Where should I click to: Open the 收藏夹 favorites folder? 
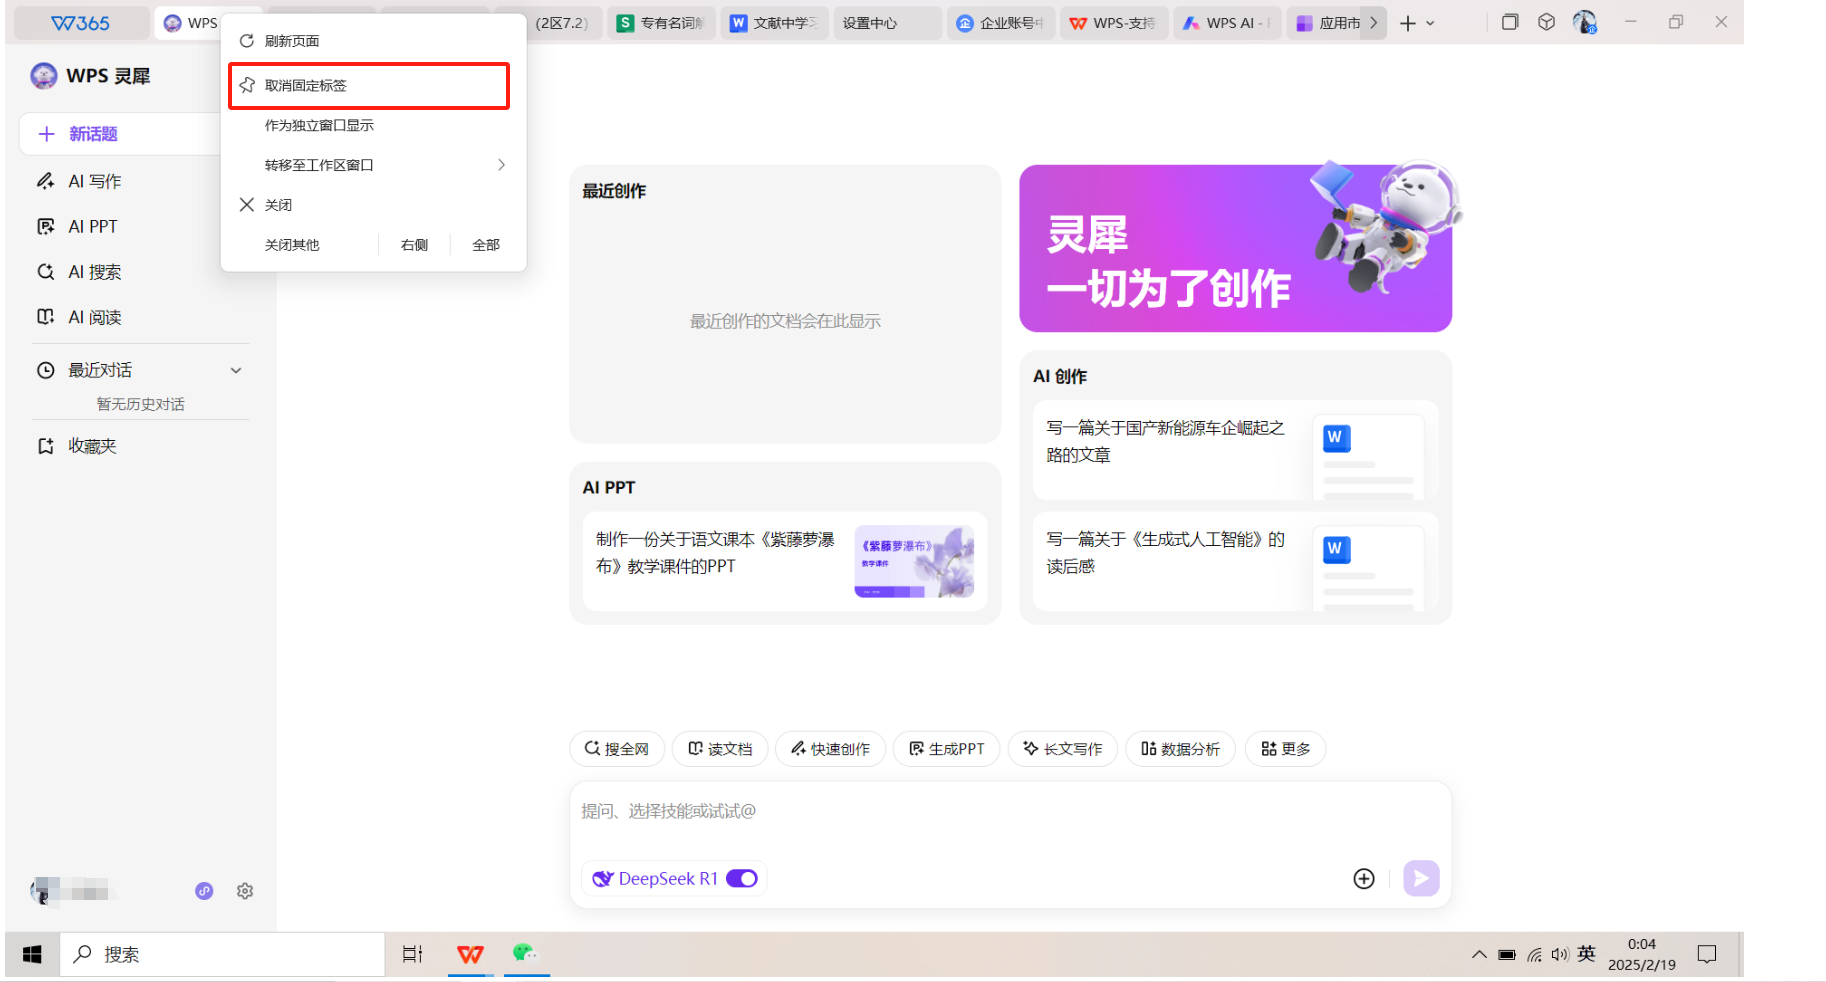pyautogui.click(x=92, y=446)
